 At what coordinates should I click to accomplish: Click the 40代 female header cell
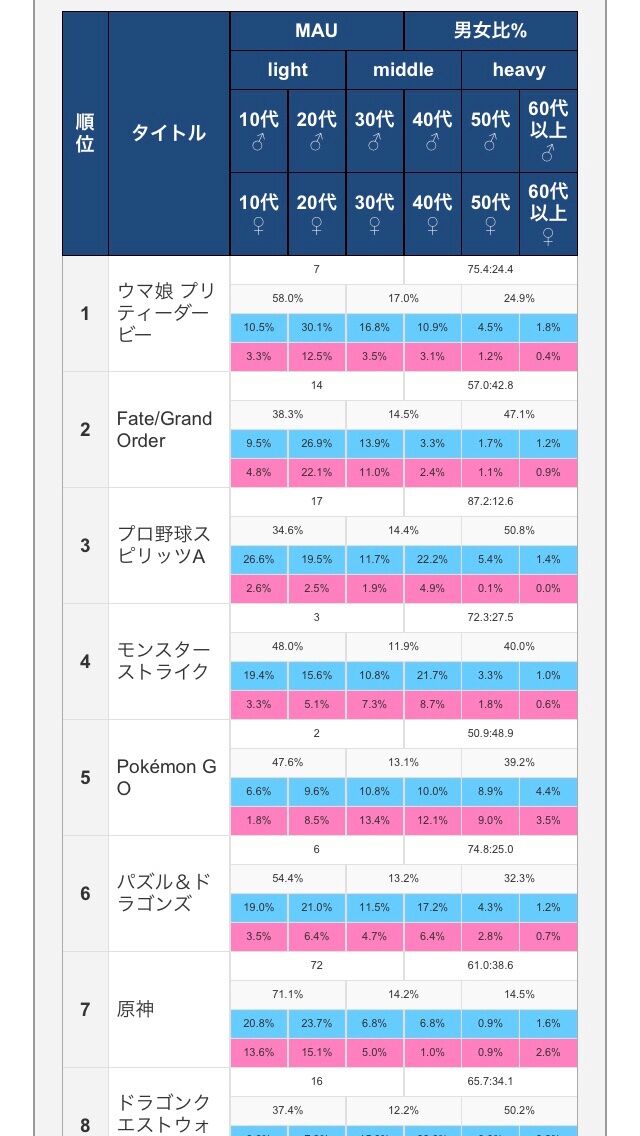pos(433,214)
